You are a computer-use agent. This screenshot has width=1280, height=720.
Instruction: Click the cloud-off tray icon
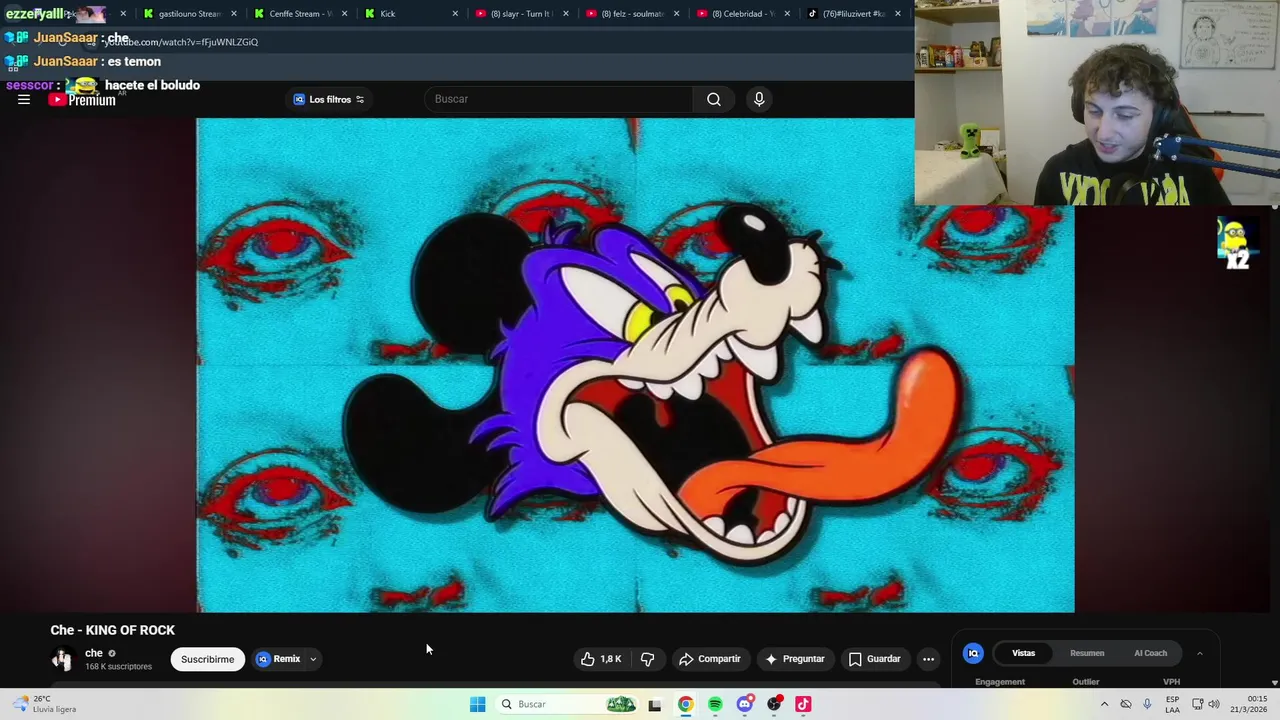[x=1126, y=704]
